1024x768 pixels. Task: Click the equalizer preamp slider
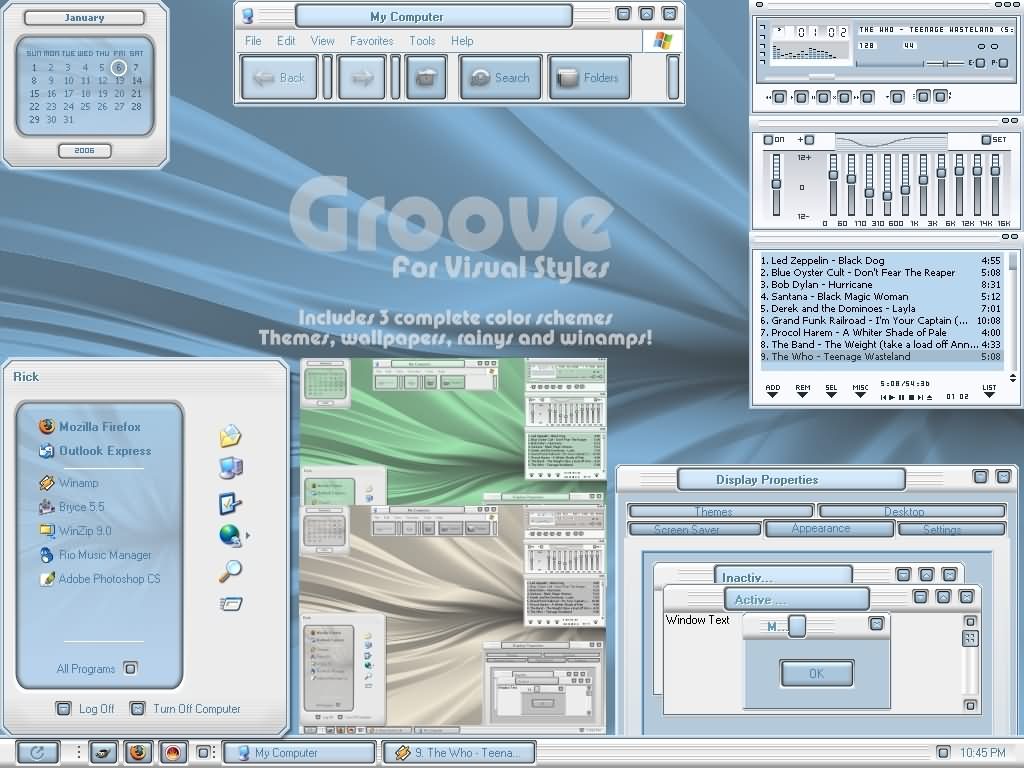pyautogui.click(x=776, y=185)
